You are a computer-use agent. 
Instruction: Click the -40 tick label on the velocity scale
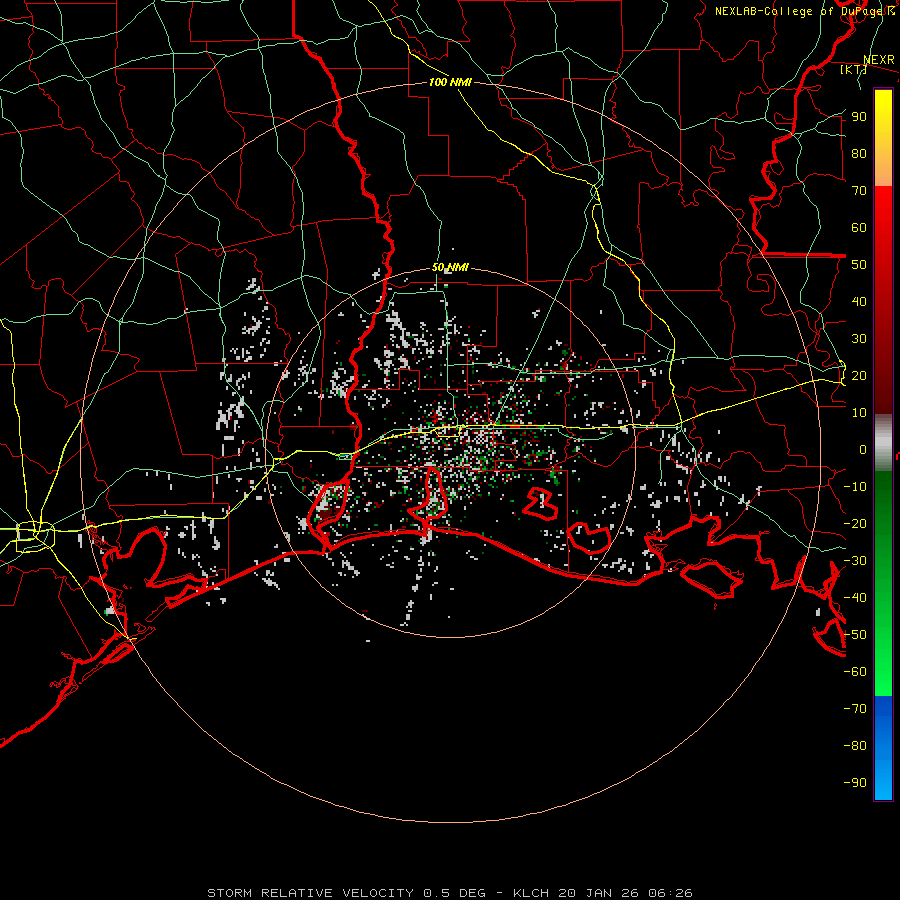pos(855,598)
